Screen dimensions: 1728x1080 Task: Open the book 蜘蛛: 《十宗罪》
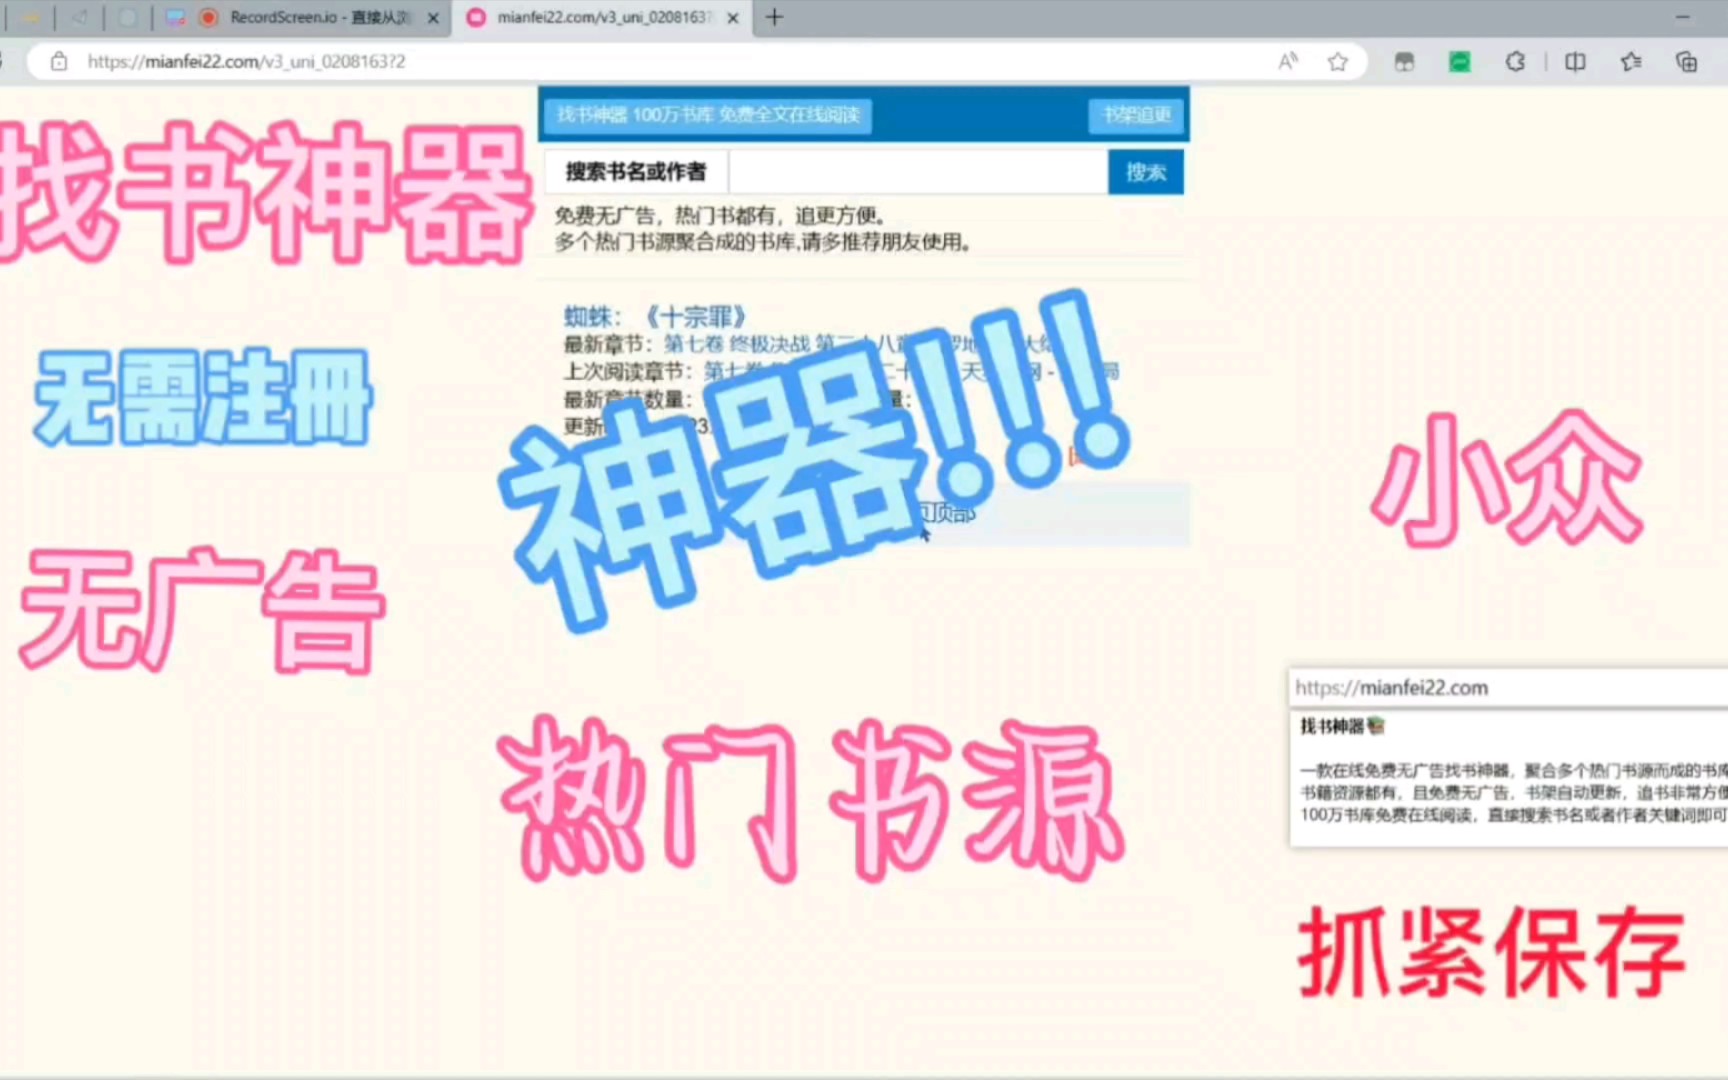pyautogui.click(x=655, y=317)
